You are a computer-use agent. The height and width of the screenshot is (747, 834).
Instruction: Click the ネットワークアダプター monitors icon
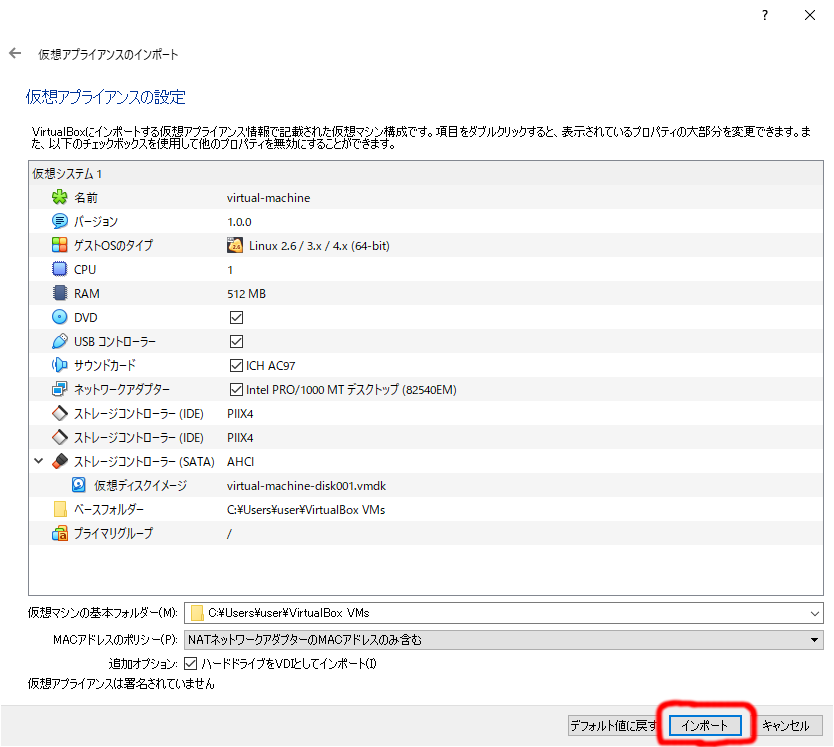coord(60,389)
